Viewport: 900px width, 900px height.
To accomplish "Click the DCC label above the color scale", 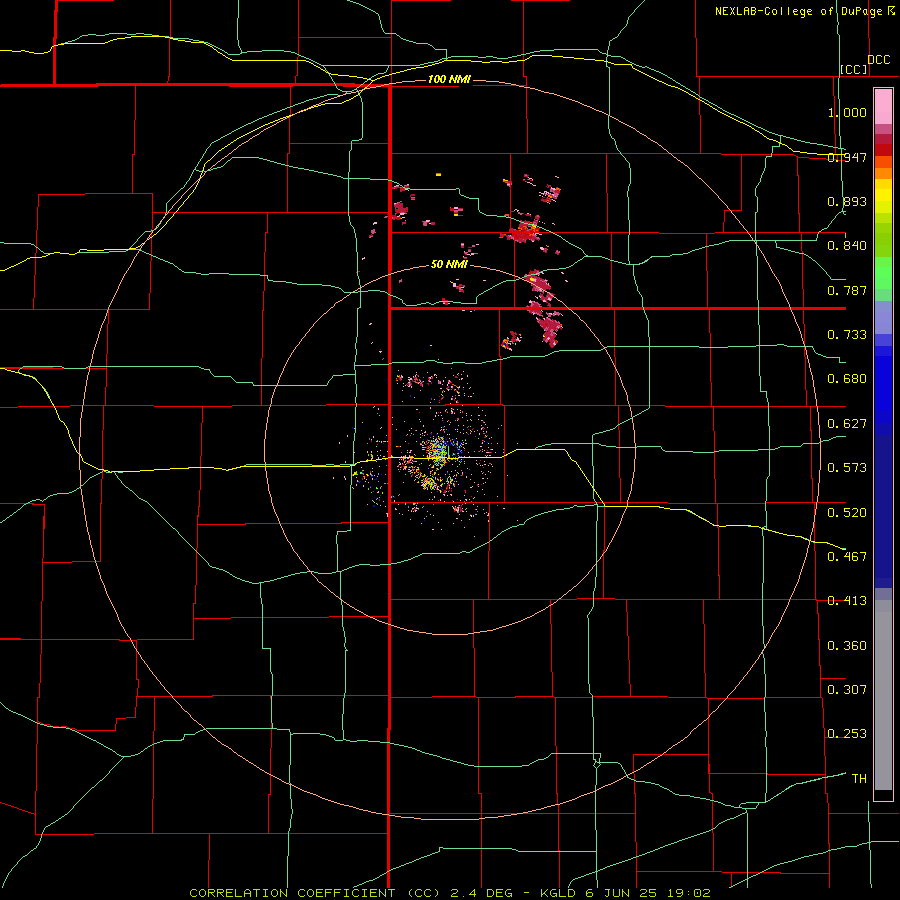I will (878, 60).
